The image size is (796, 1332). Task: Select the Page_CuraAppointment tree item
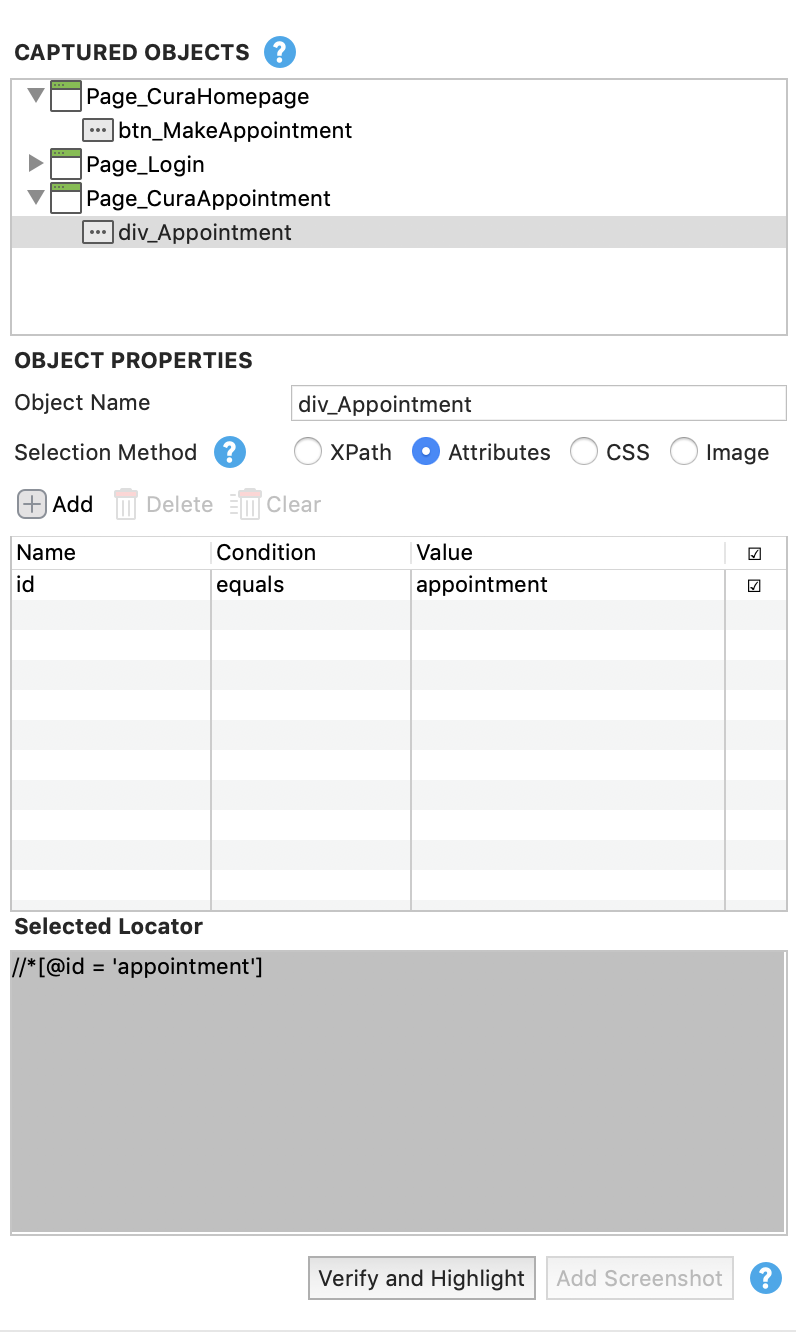pos(208,198)
